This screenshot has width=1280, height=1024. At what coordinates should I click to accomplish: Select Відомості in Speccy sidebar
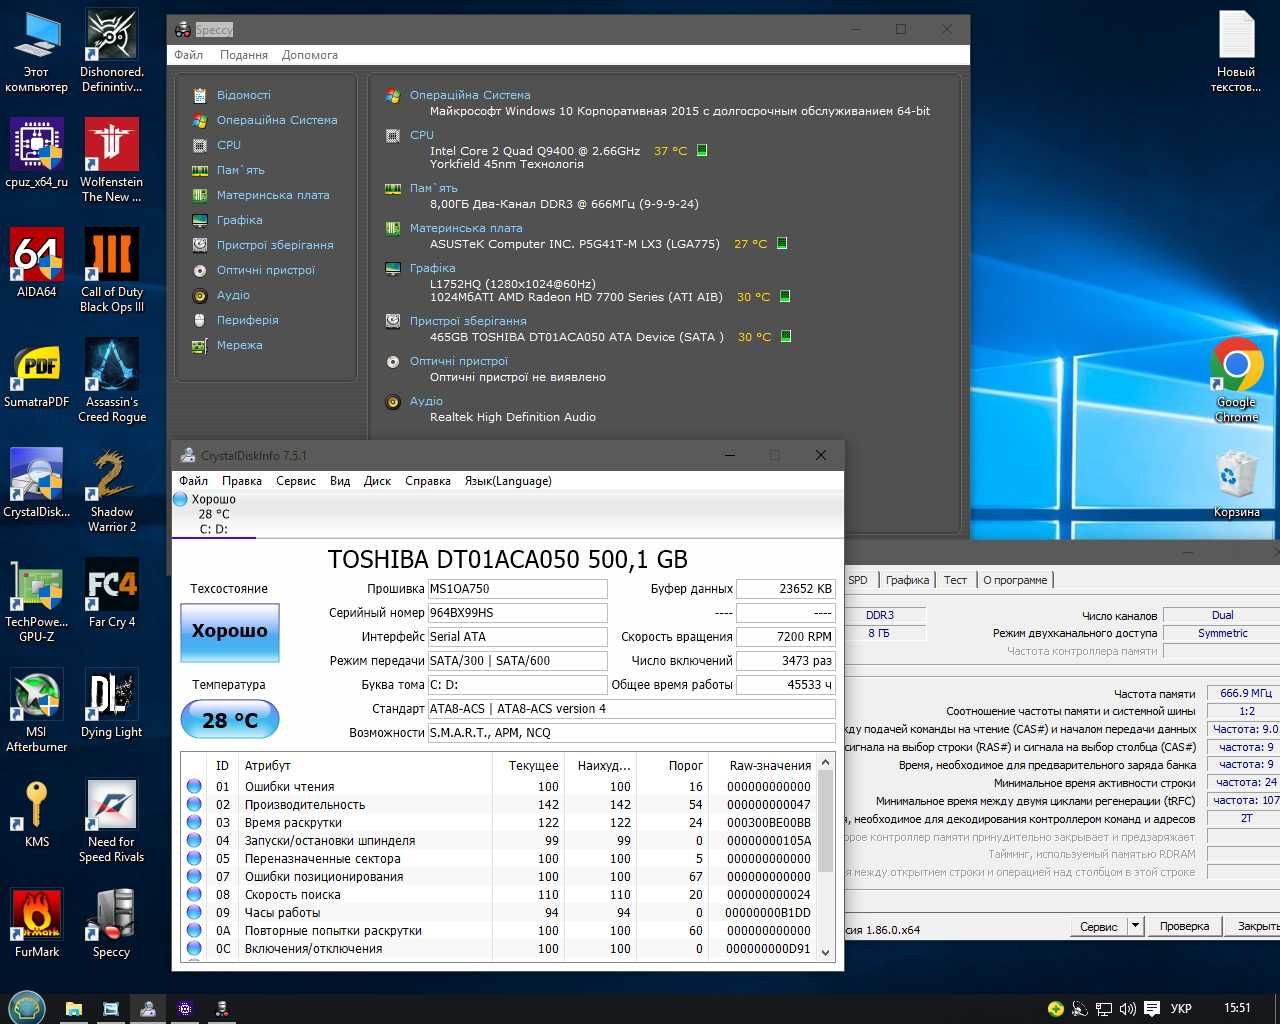coord(243,95)
